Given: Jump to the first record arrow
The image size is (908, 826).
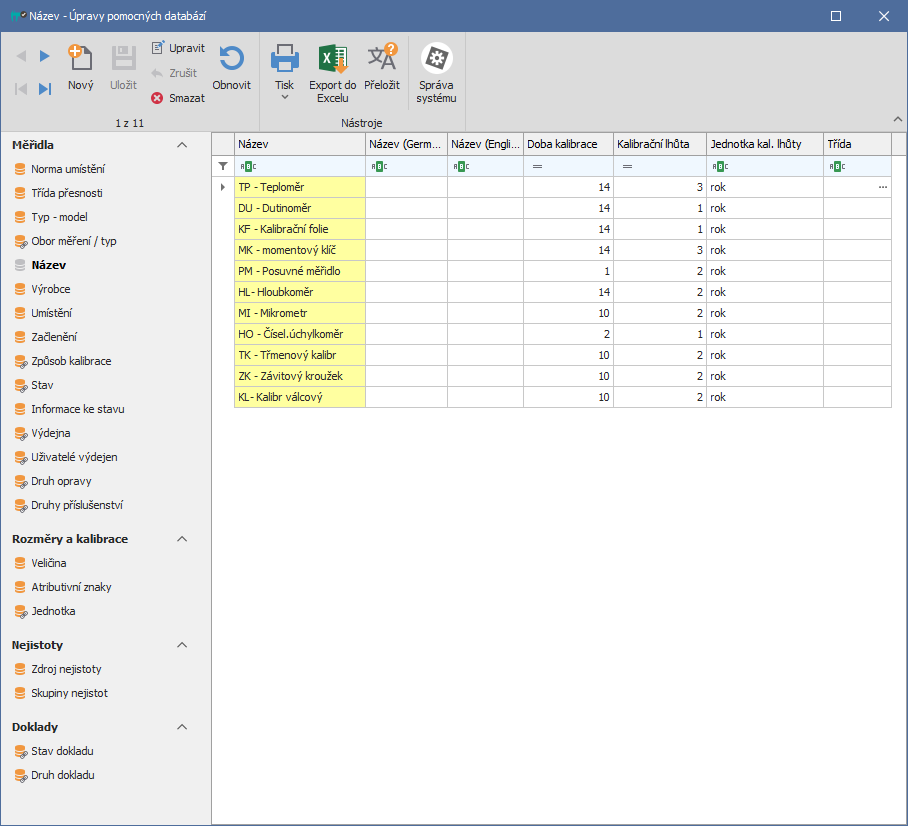Looking at the screenshot, I should point(21,89).
